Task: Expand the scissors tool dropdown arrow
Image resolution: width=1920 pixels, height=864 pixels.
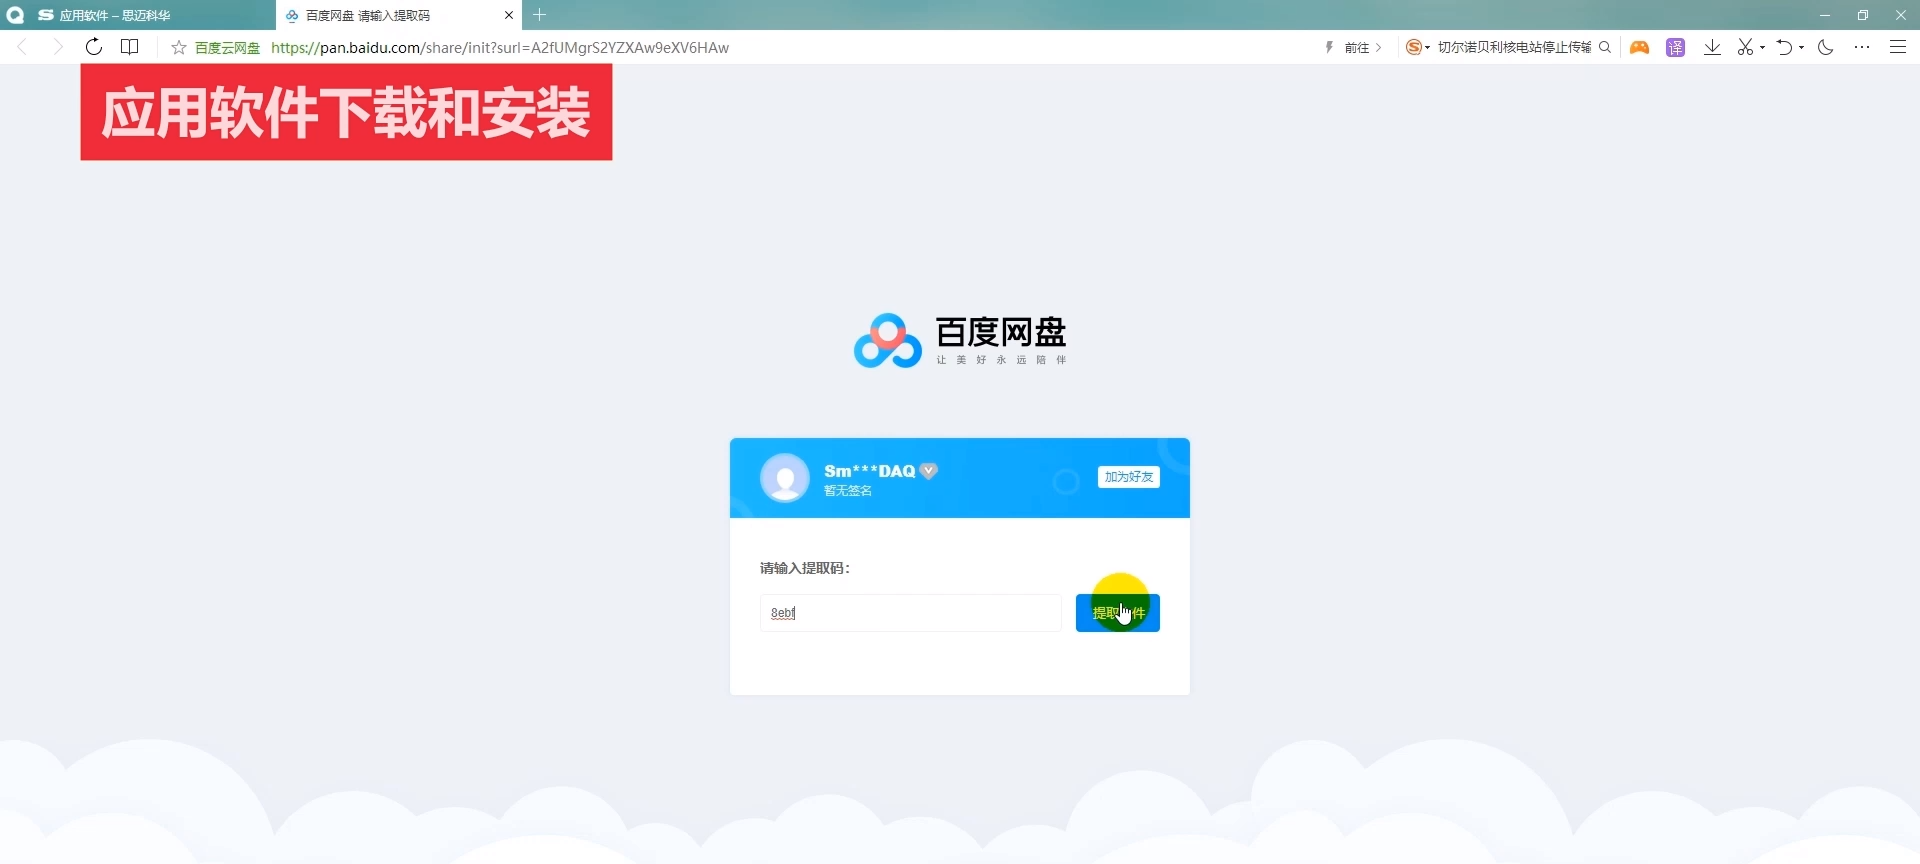Action: [1762, 47]
